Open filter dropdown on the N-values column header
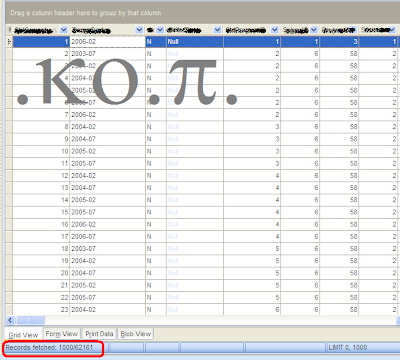 (x=160, y=30)
